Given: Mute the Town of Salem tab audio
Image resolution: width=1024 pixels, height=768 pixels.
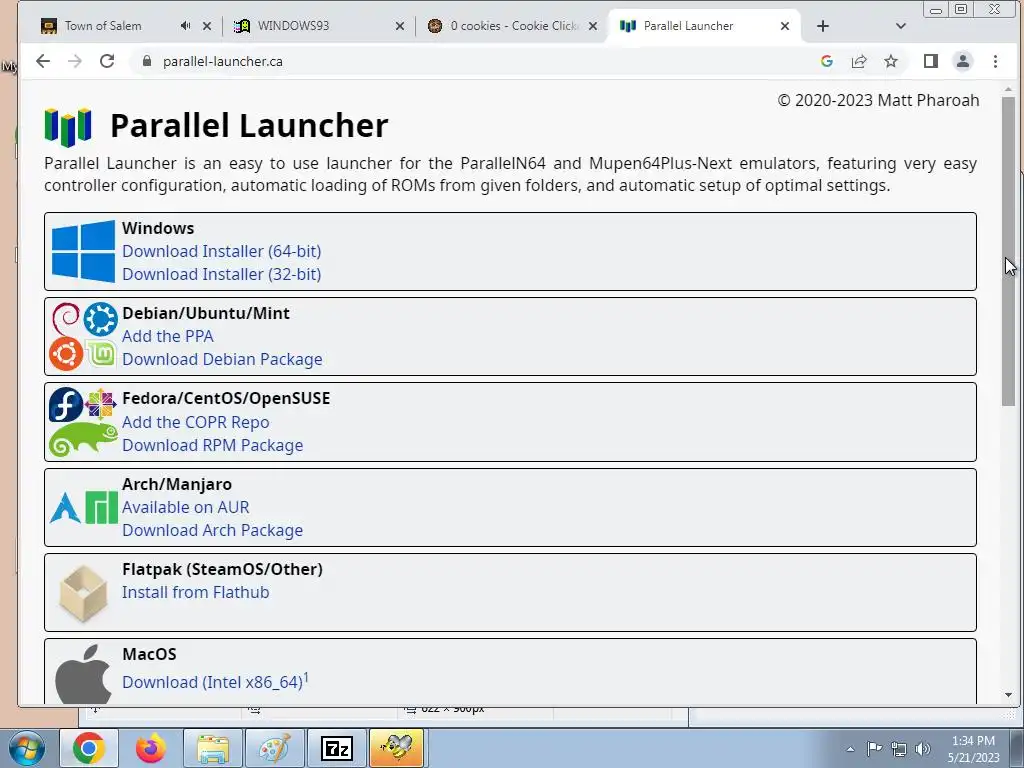Looking at the screenshot, I should [x=185, y=26].
